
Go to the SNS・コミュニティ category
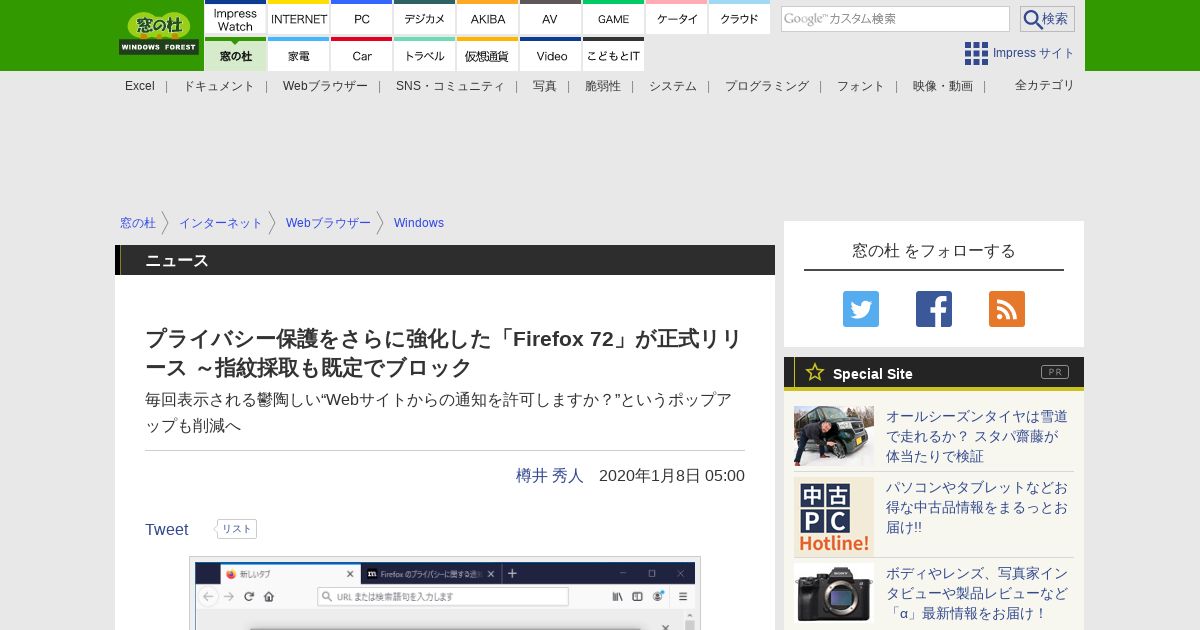pos(450,86)
